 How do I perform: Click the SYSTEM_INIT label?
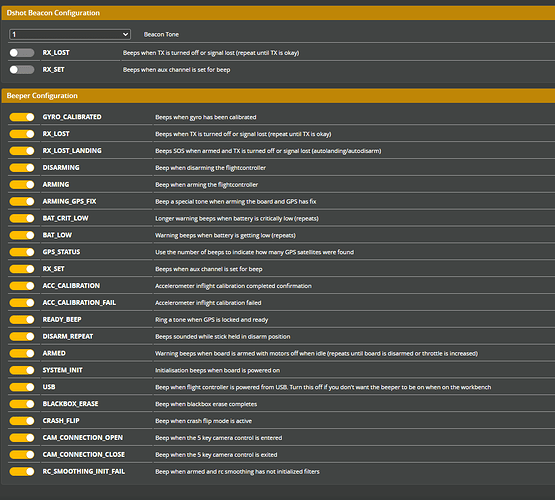(62, 370)
